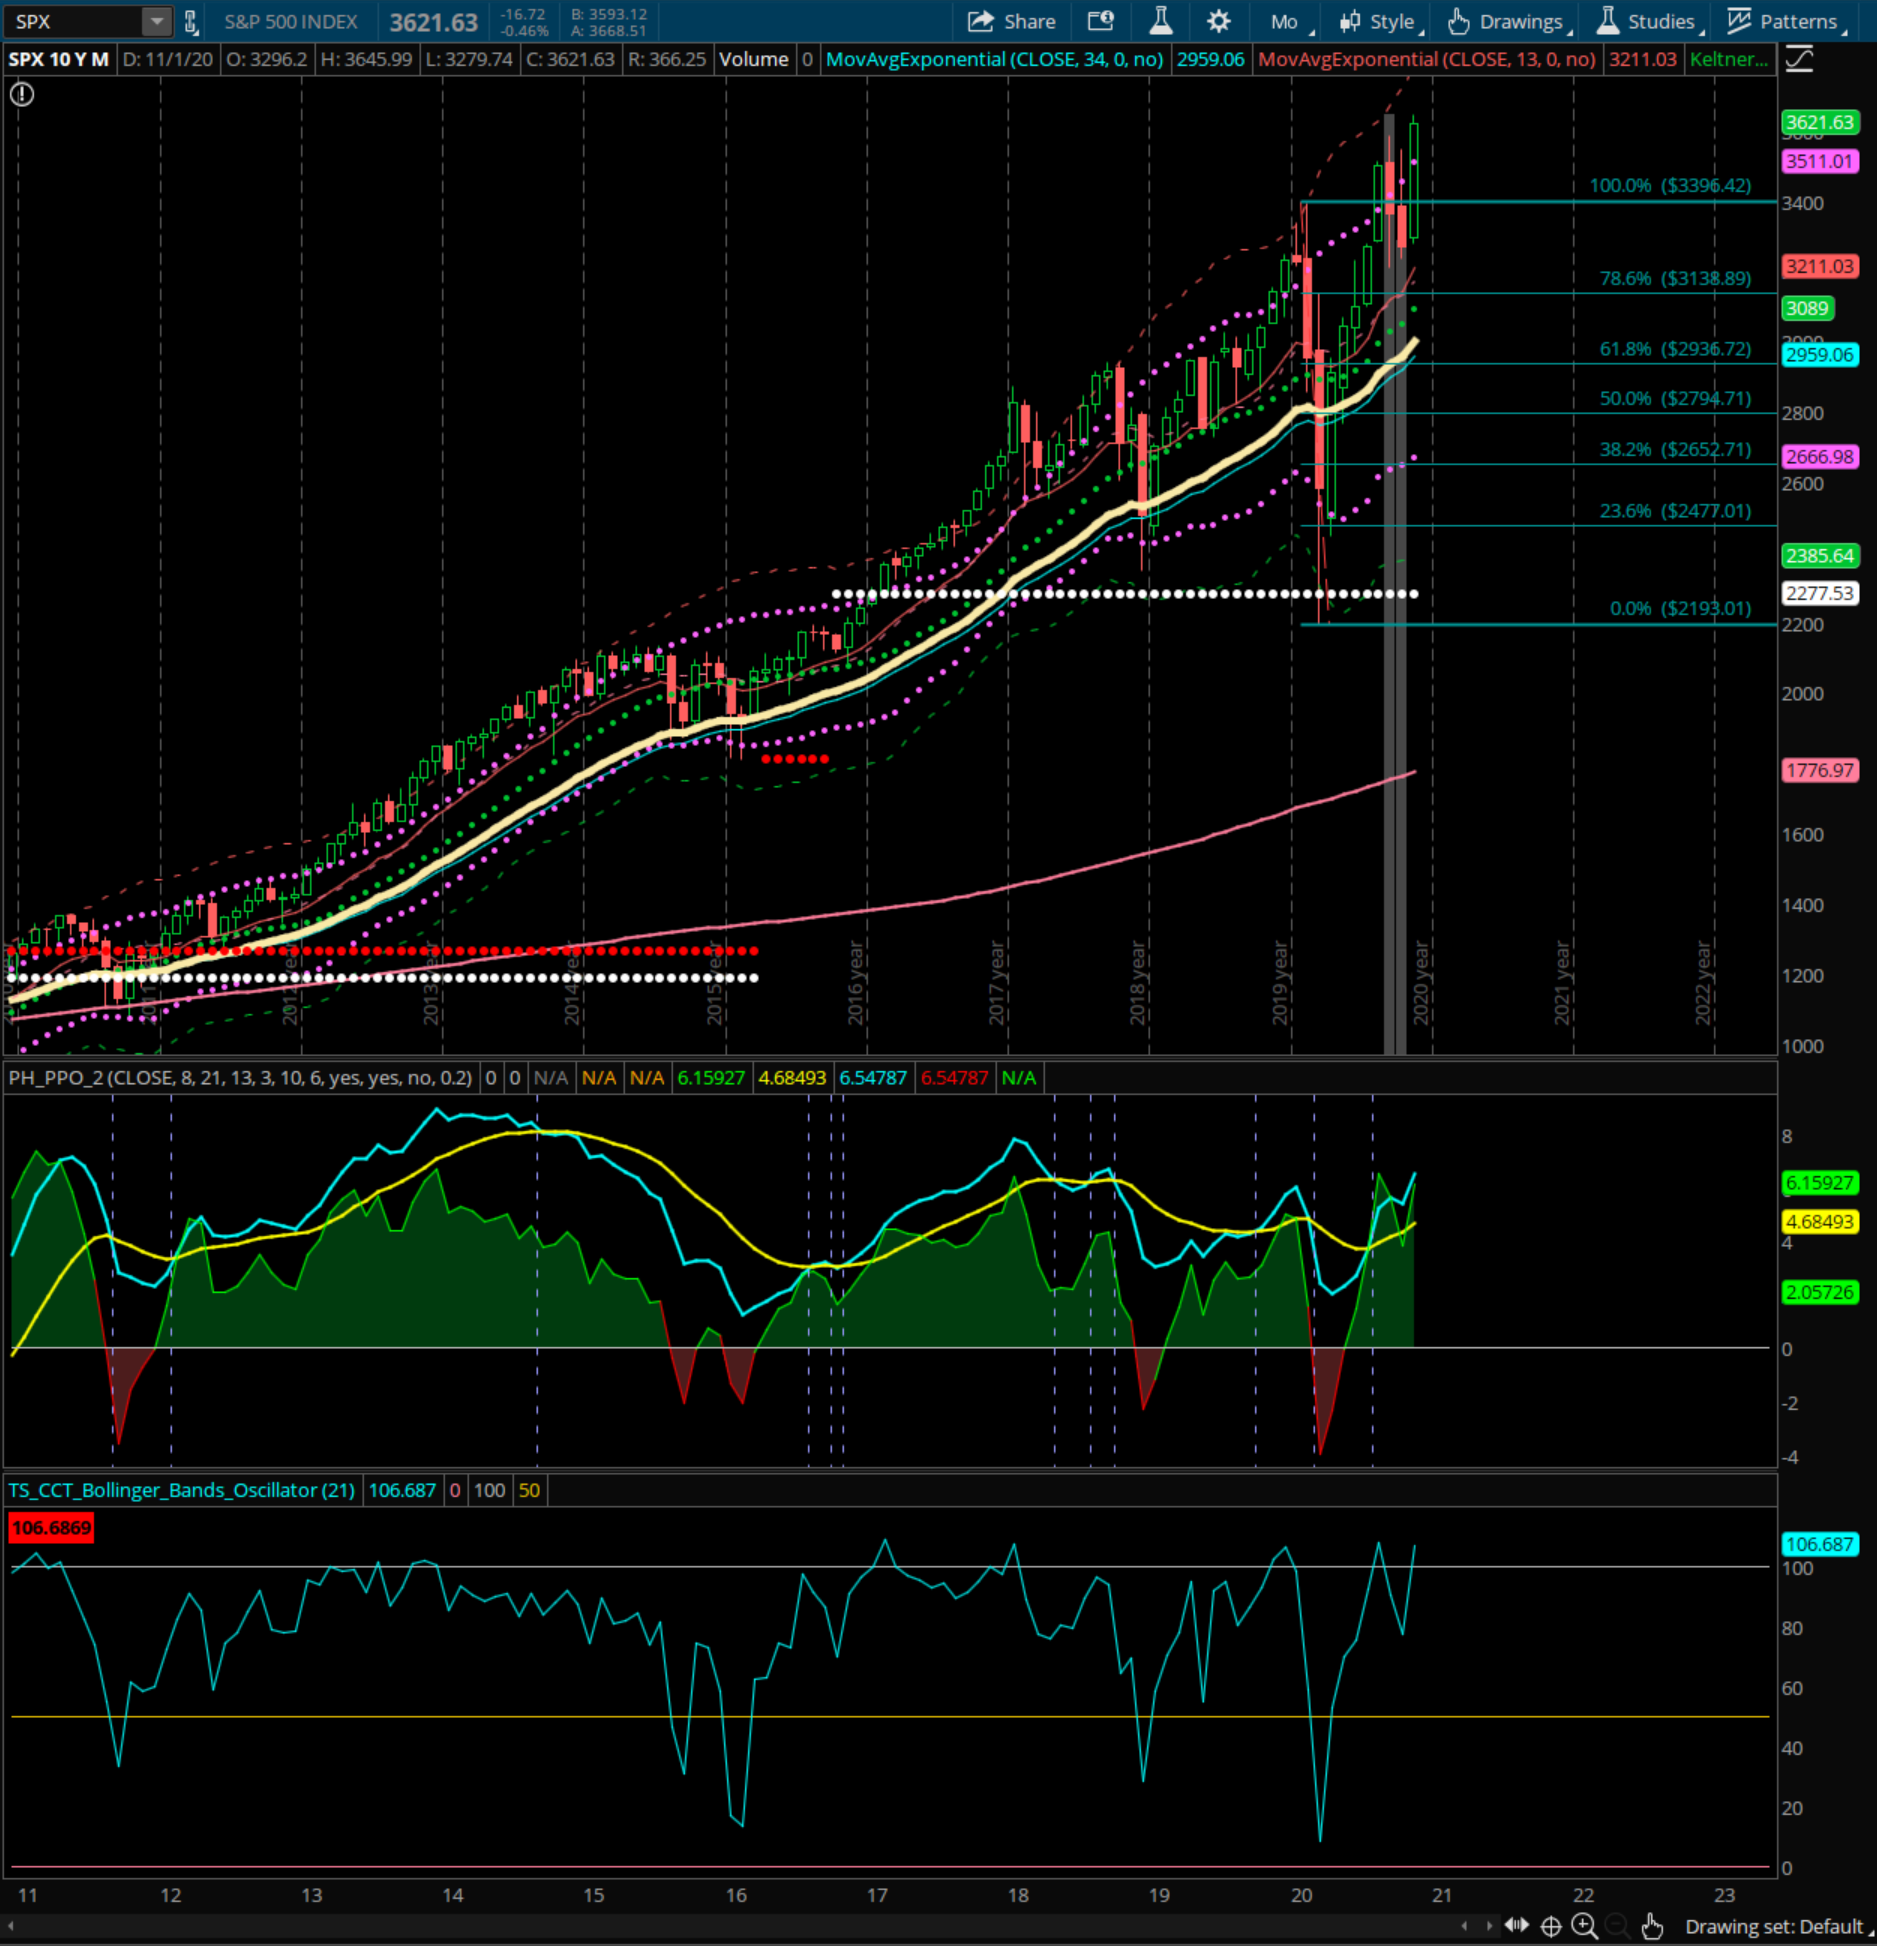
Task: Click the SPX symbol input field
Action: pos(74,21)
